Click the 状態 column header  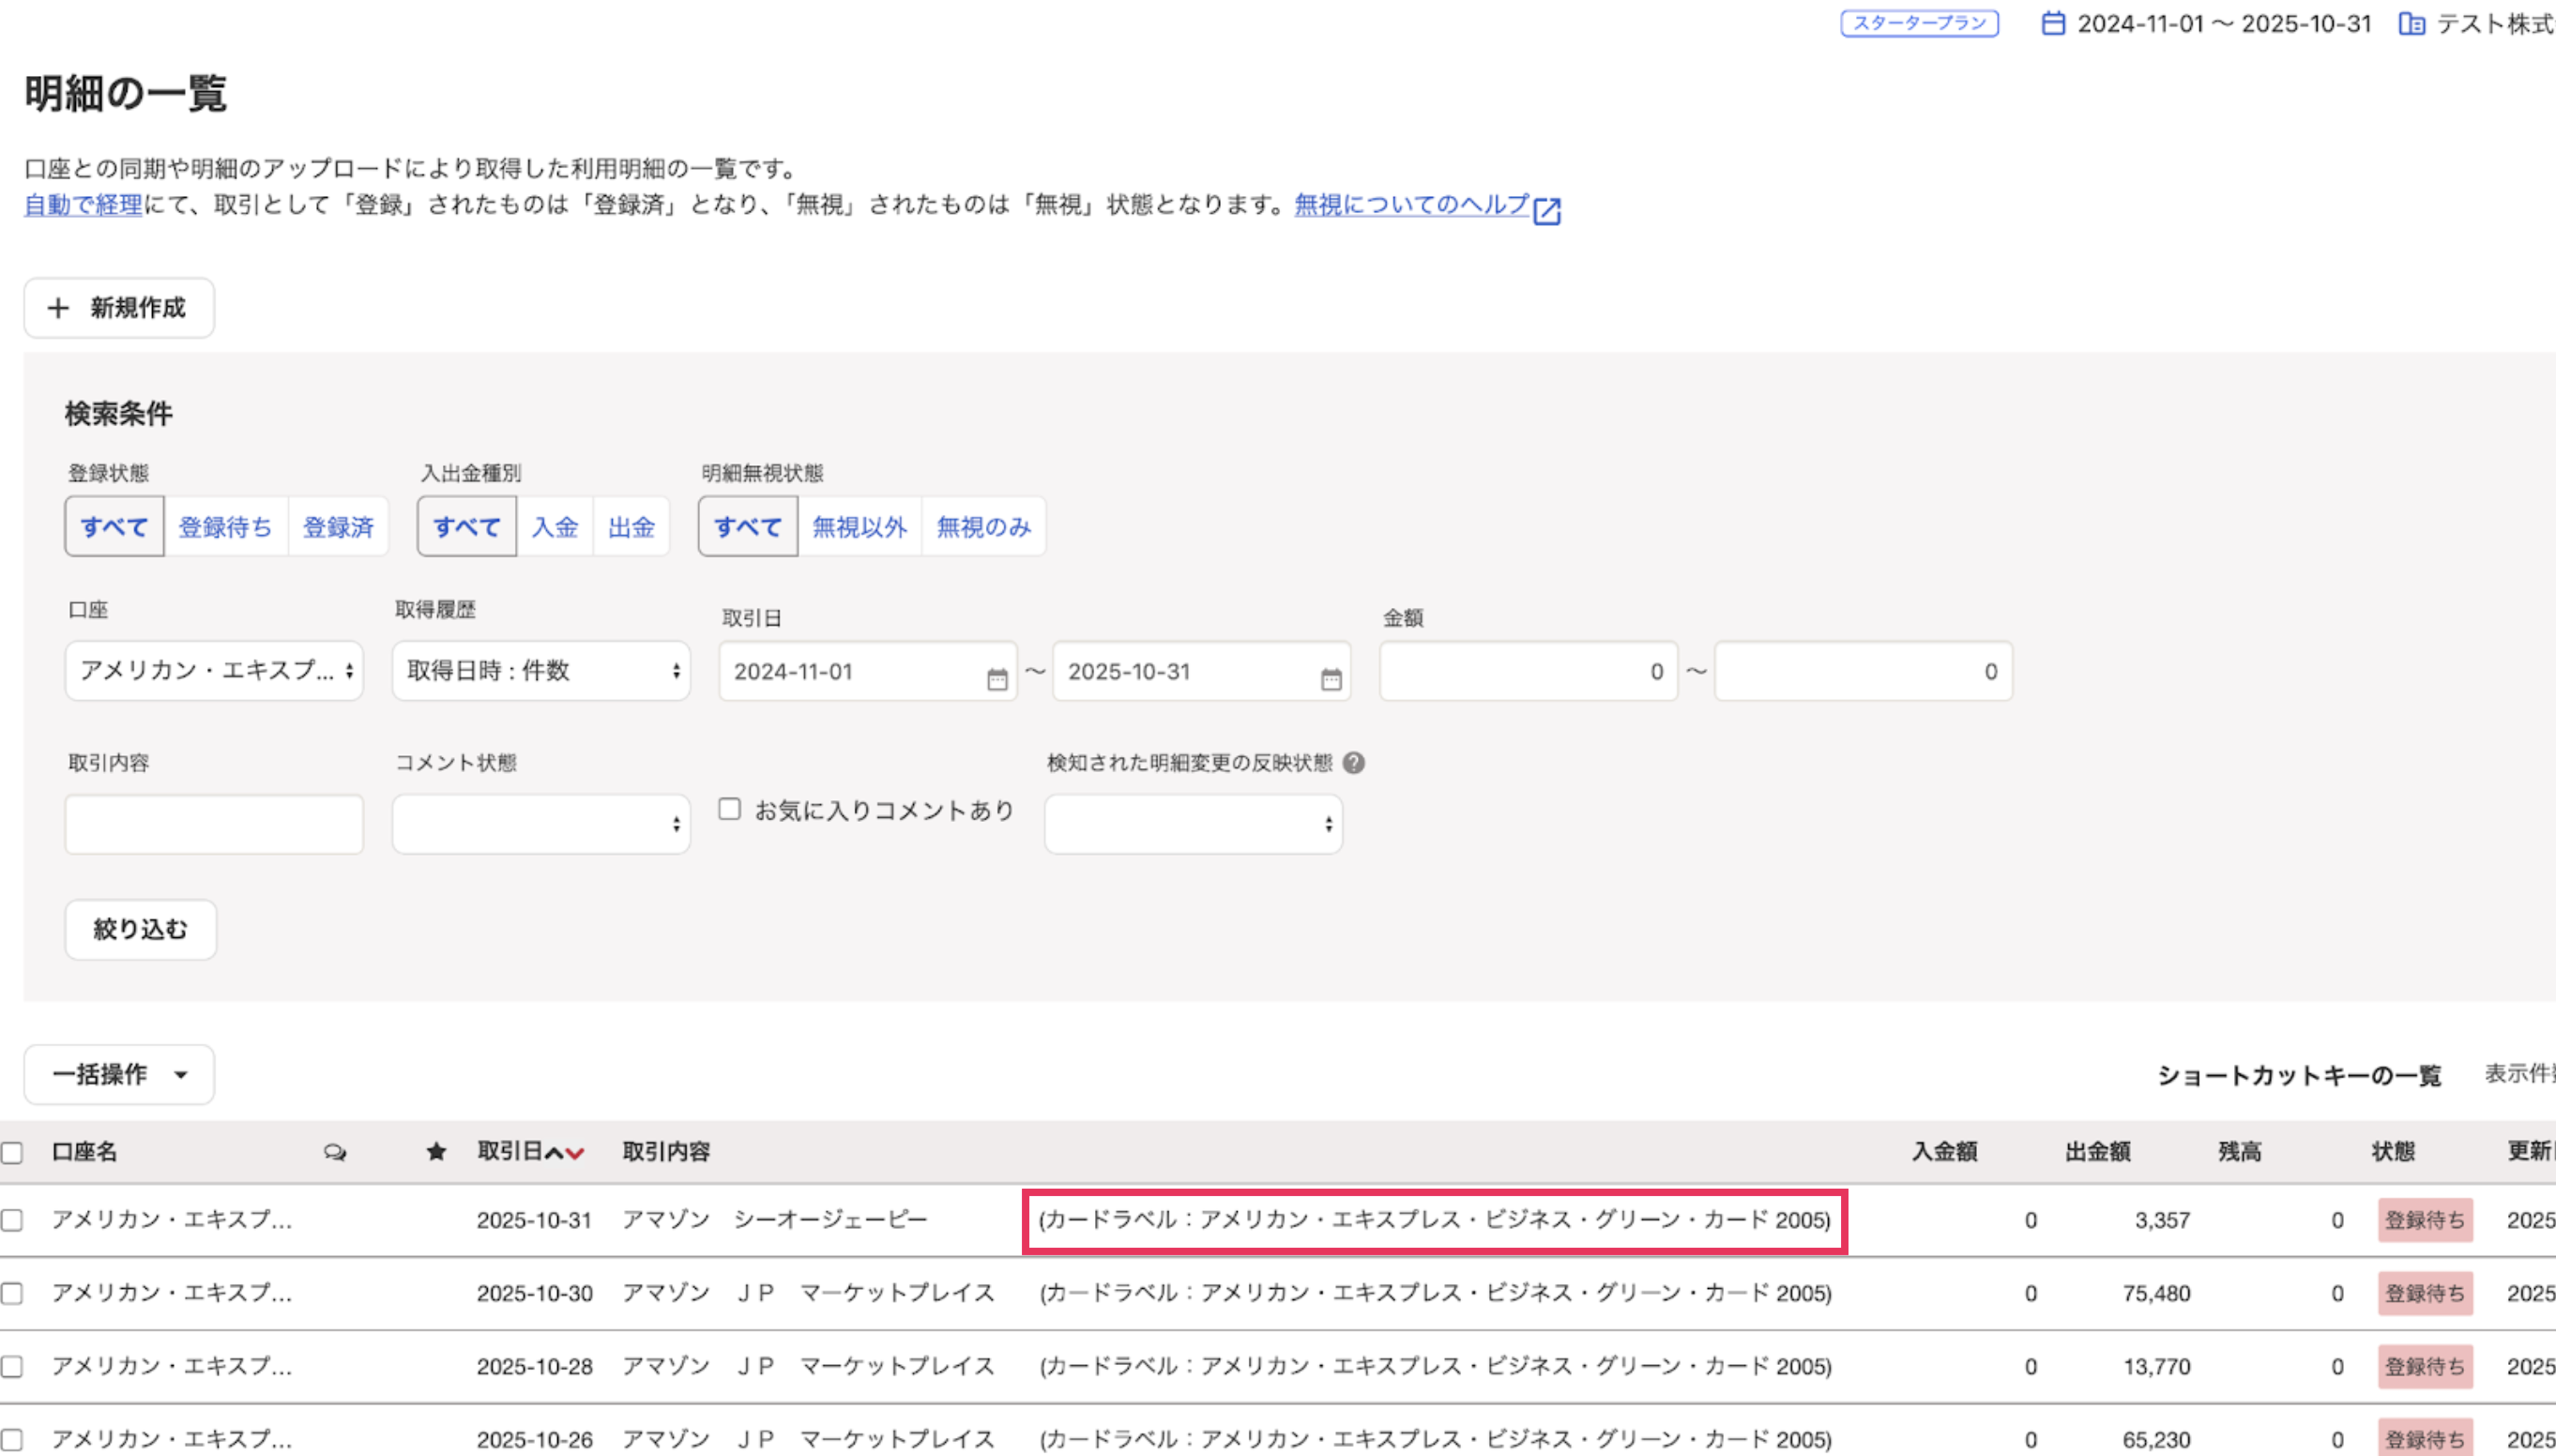(x=2393, y=1152)
